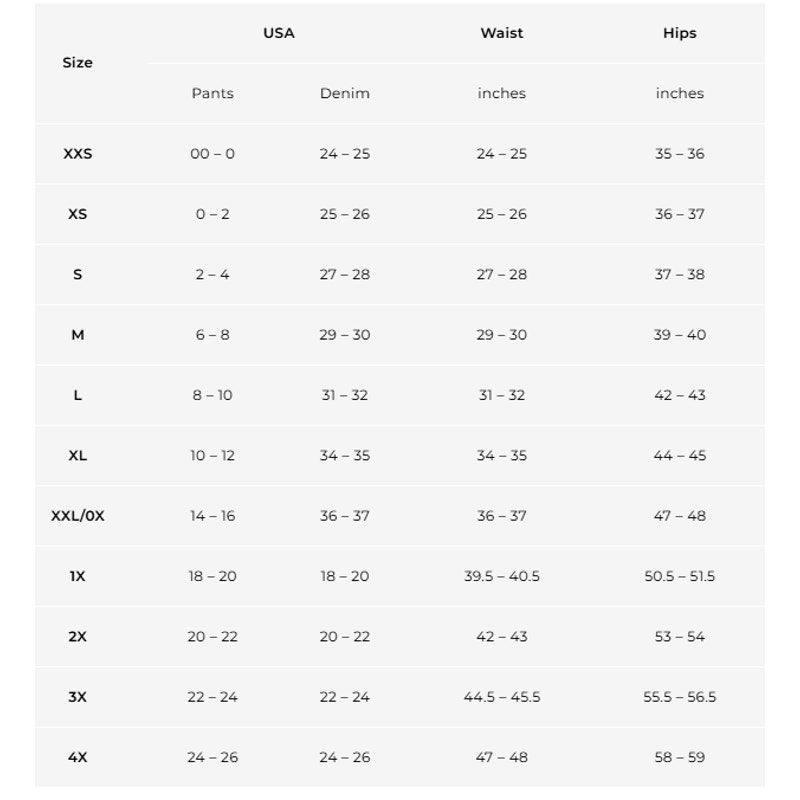Click waist value 39.5 – 40.5
Viewport: 800px width, 800px height.
pos(502,576)
